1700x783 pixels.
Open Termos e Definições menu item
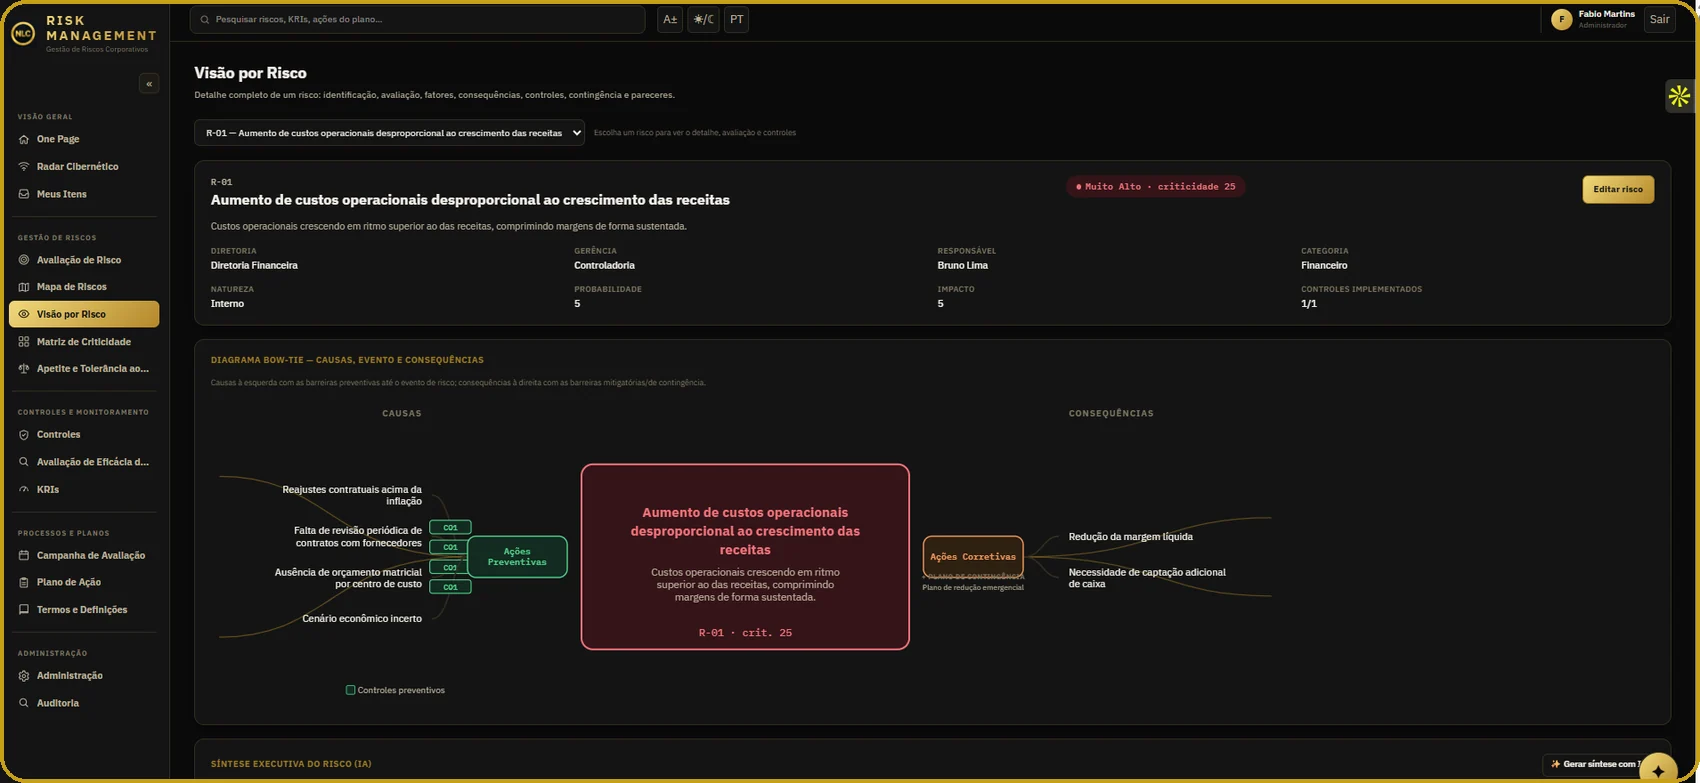pos(84,610)
